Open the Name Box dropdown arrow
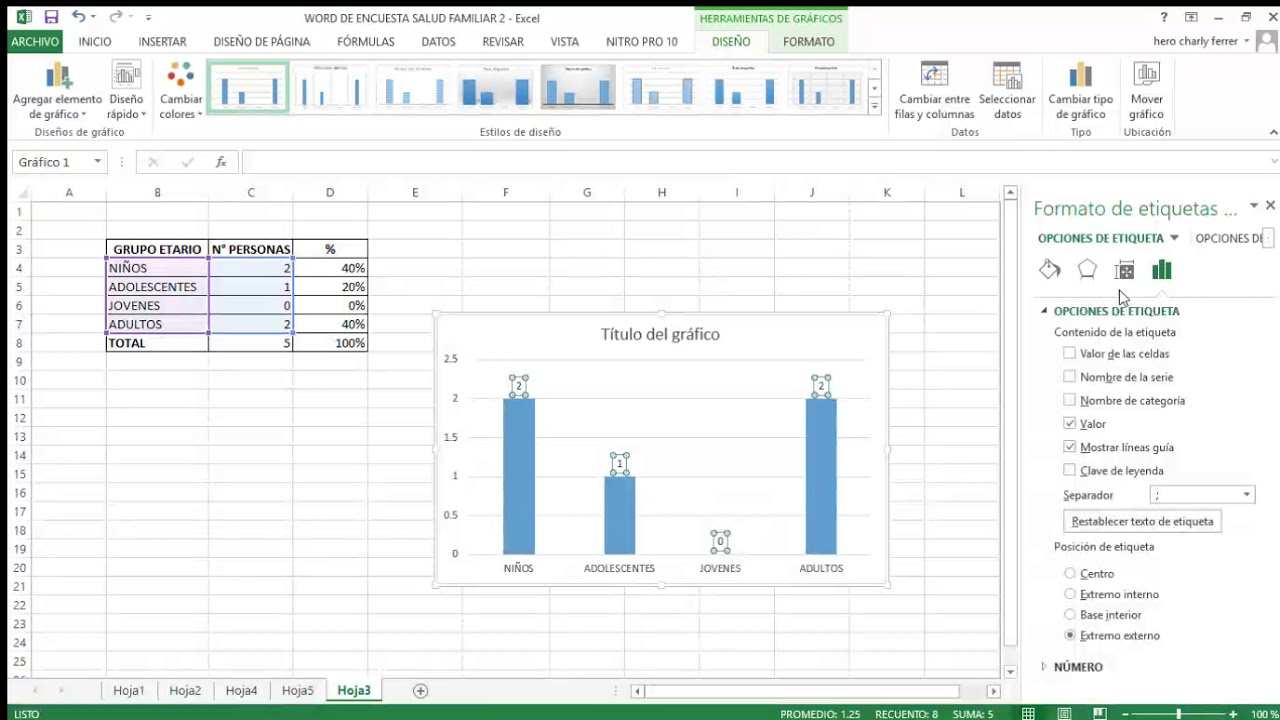1280x720 pixels. point(97,162)
